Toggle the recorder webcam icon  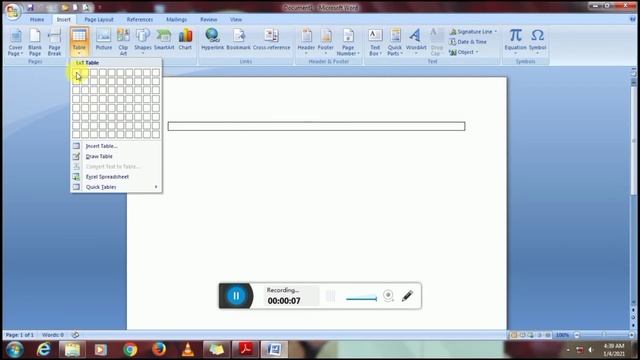pyautogui.click(x=388, y=295)
